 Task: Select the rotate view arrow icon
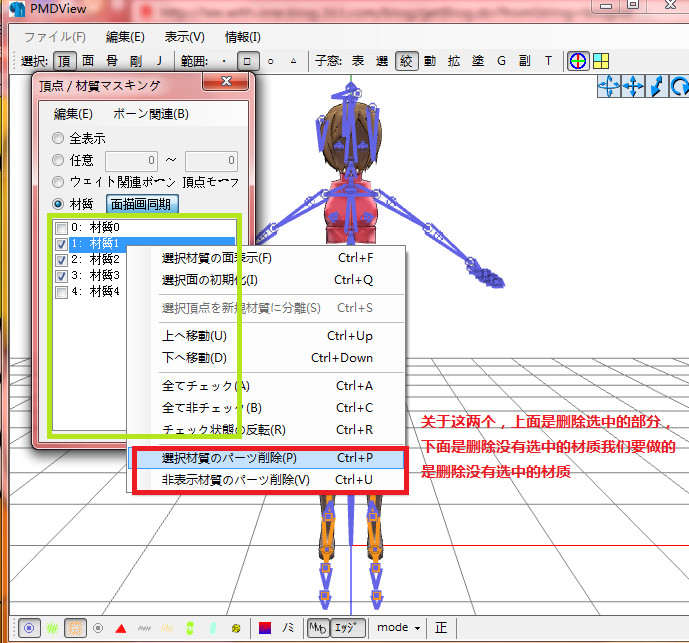[x=679, y=86]
